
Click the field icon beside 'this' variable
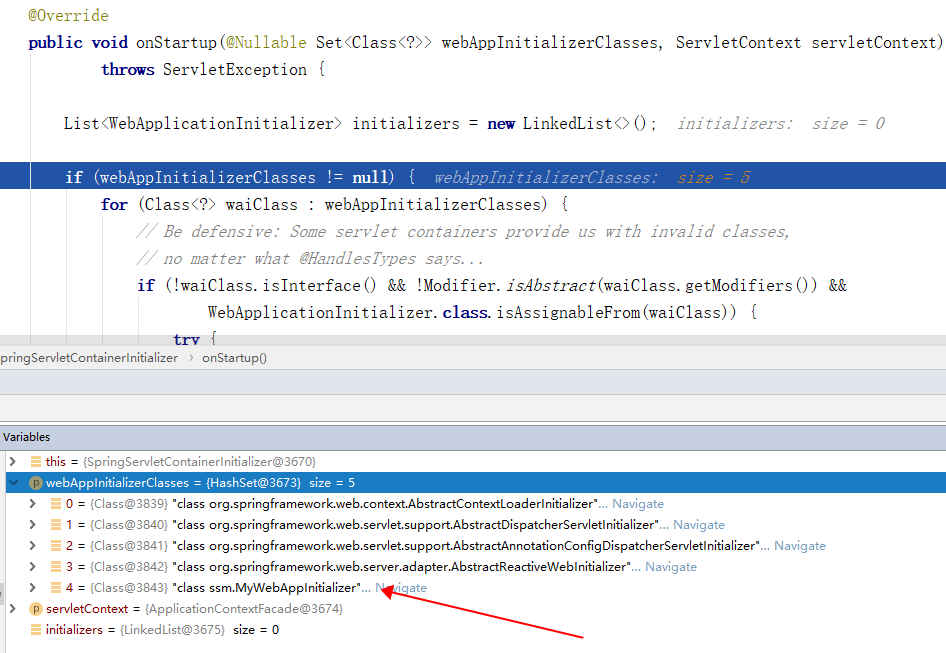tap(36, 462)
